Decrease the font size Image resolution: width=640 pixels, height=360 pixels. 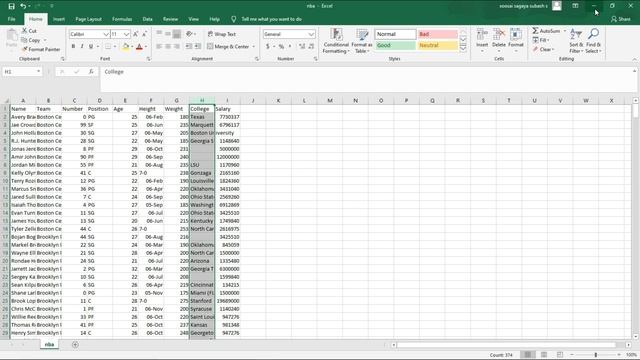144,34
